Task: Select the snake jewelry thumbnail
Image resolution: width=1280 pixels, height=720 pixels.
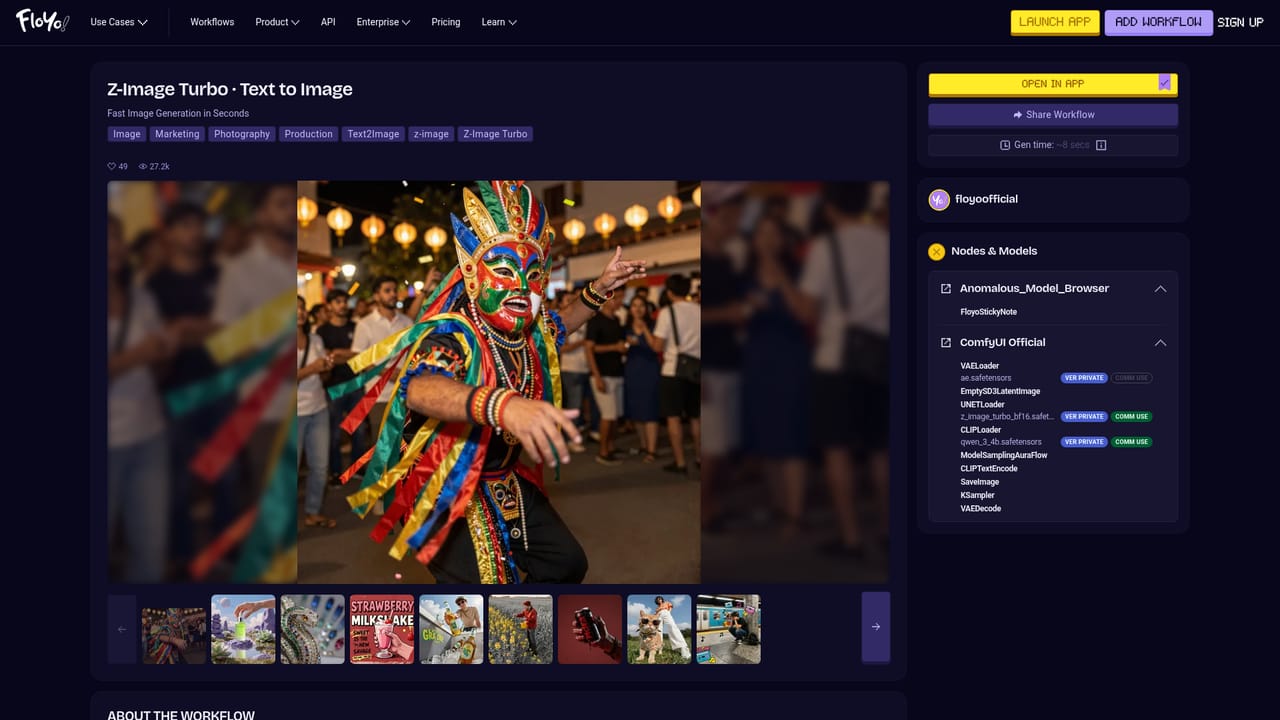Action: point(312,629)
